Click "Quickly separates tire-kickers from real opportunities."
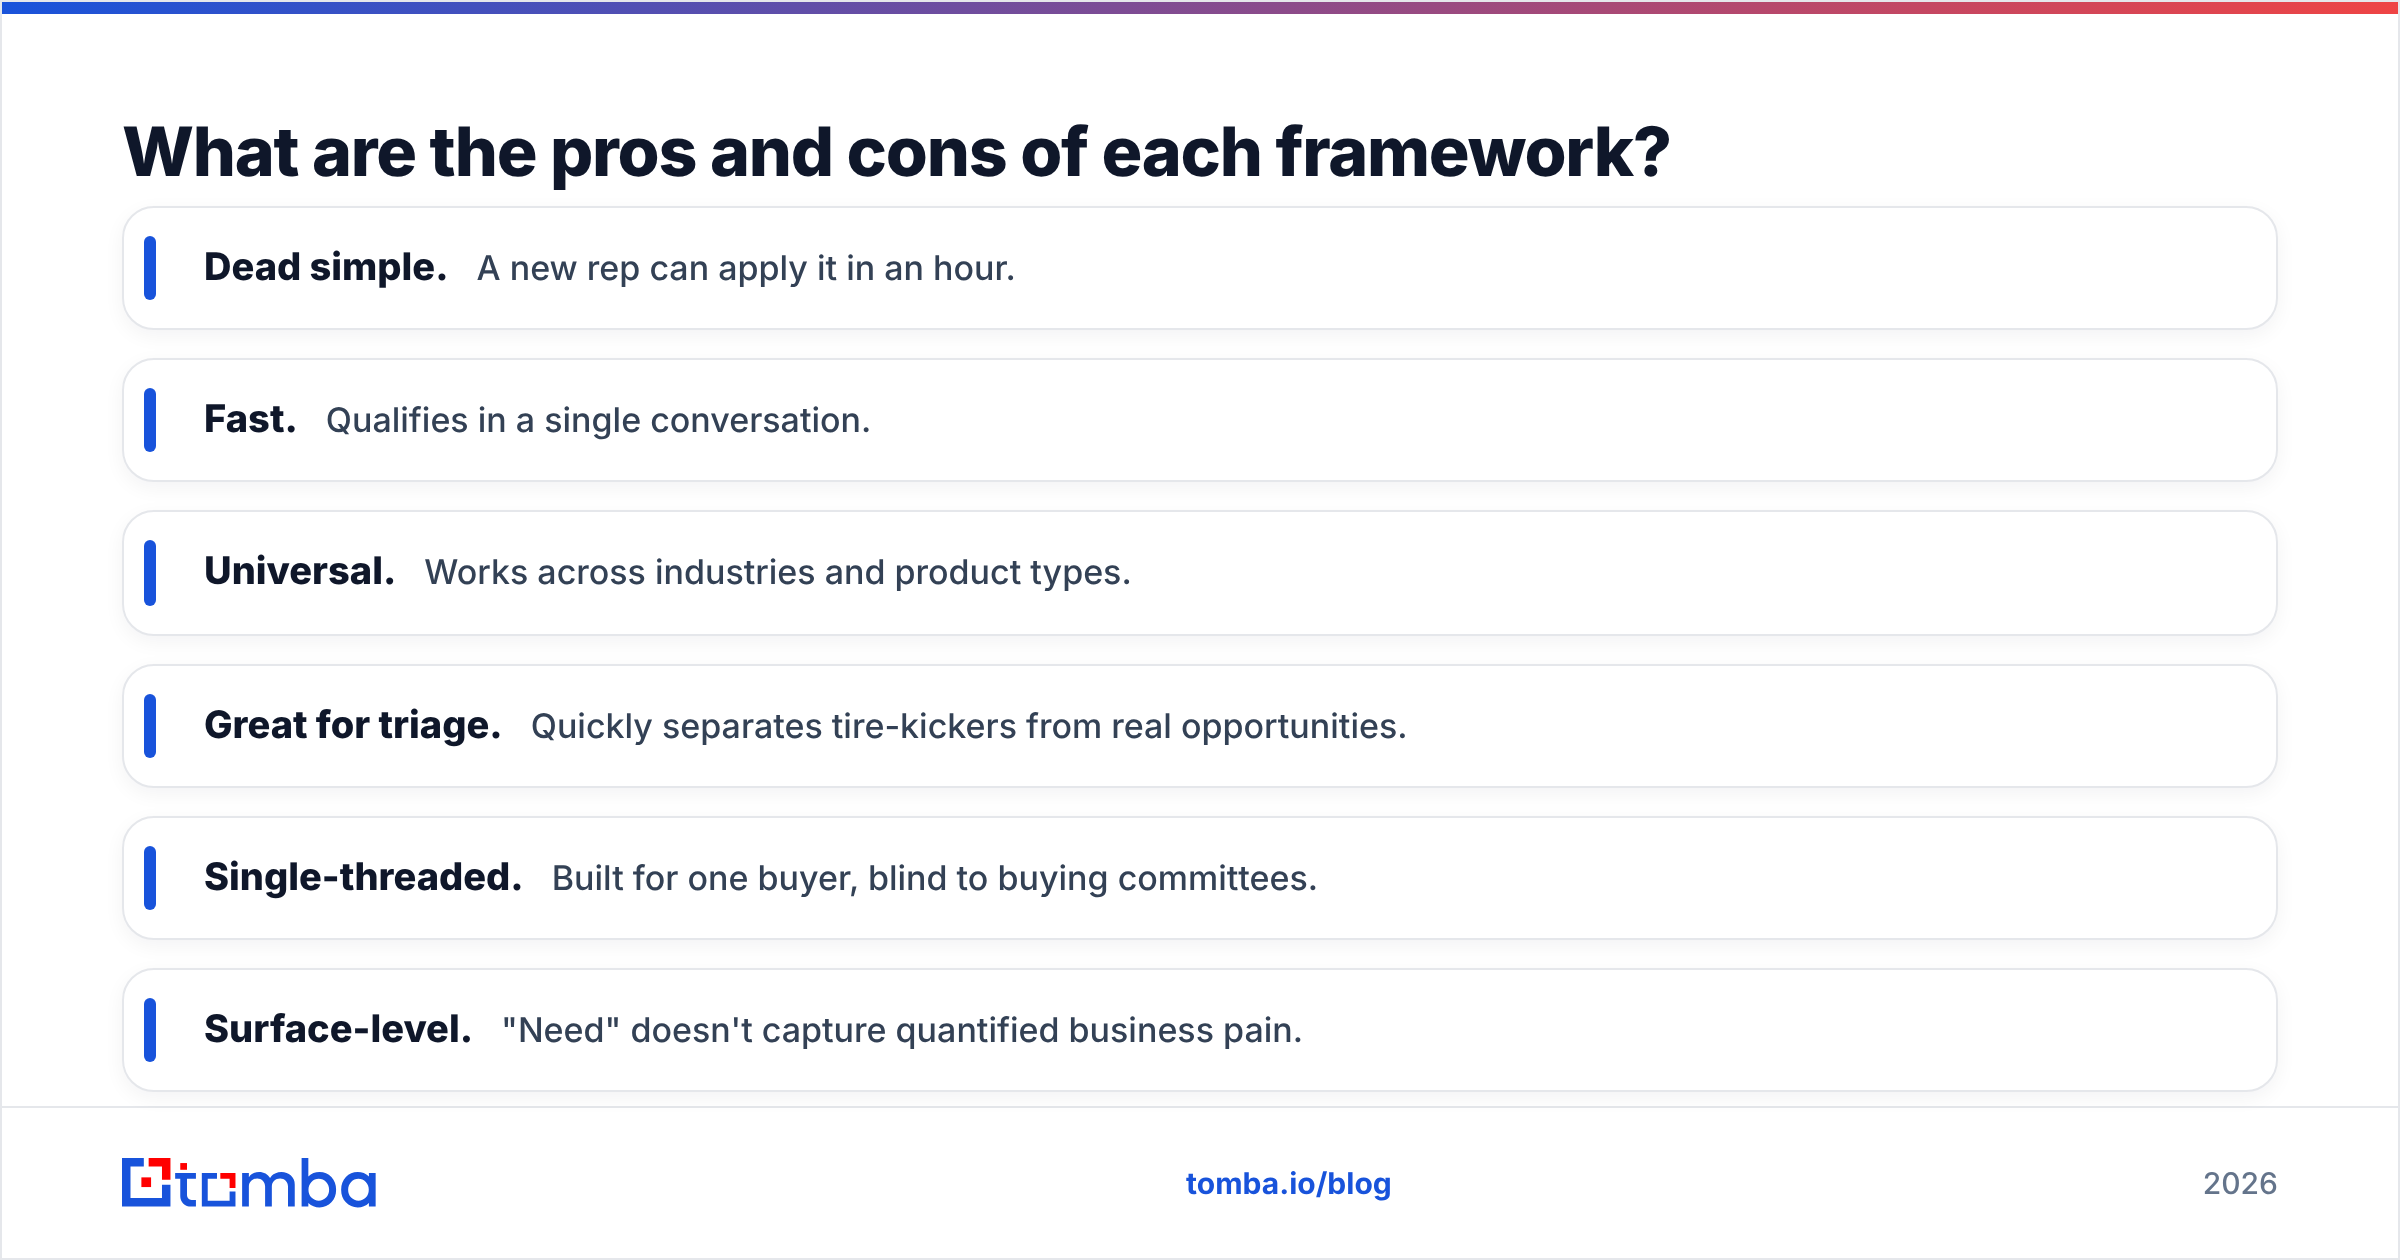 [969, 727]
